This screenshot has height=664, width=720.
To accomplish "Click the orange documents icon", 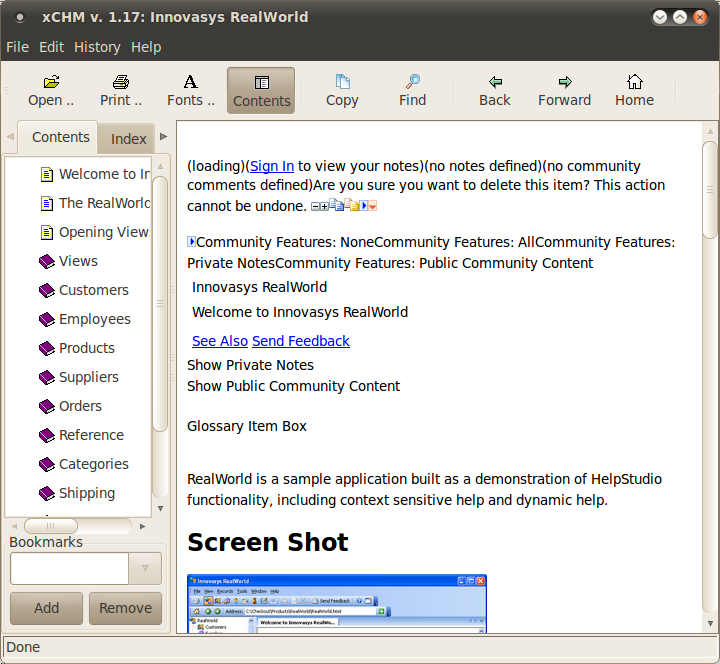I will coord(352,205).
